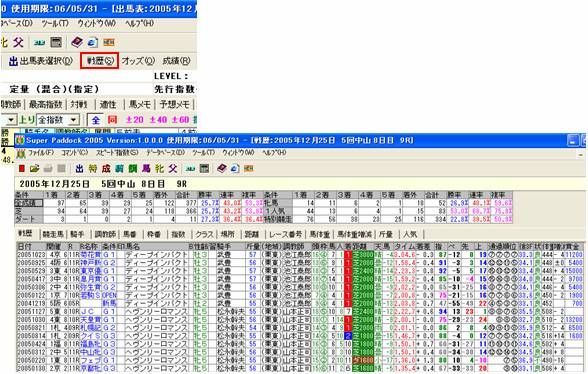Toggle the red 同 filter button

pyautogui.click(x=112, y=120)
